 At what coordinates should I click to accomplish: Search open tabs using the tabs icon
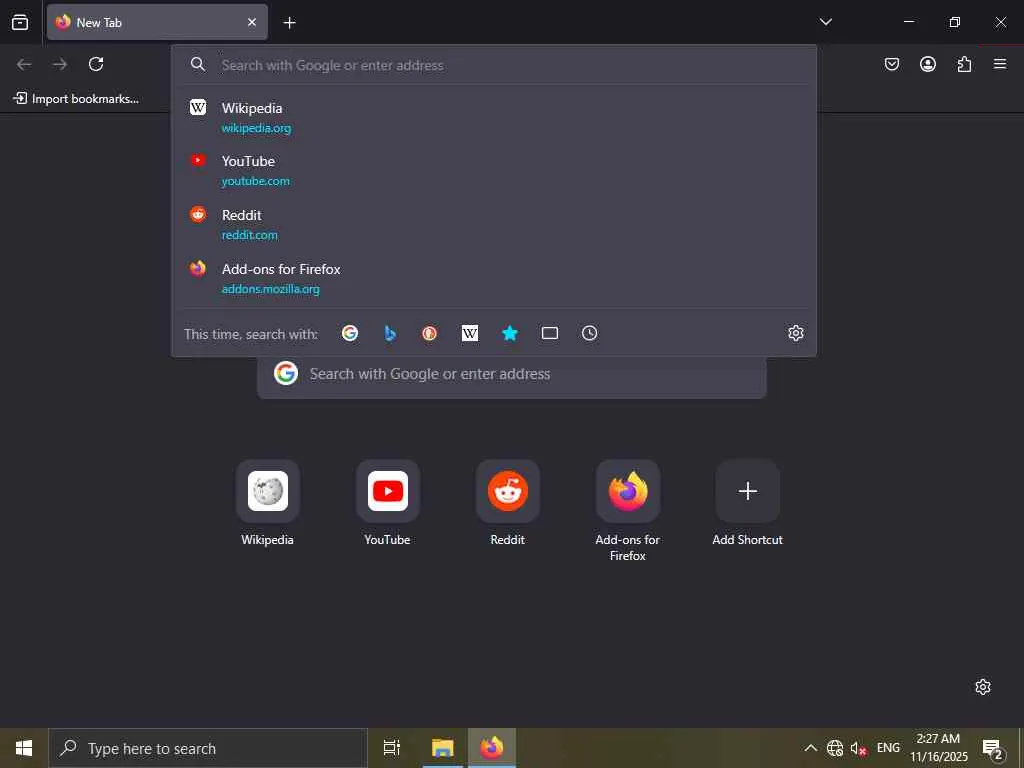[550, 334]
